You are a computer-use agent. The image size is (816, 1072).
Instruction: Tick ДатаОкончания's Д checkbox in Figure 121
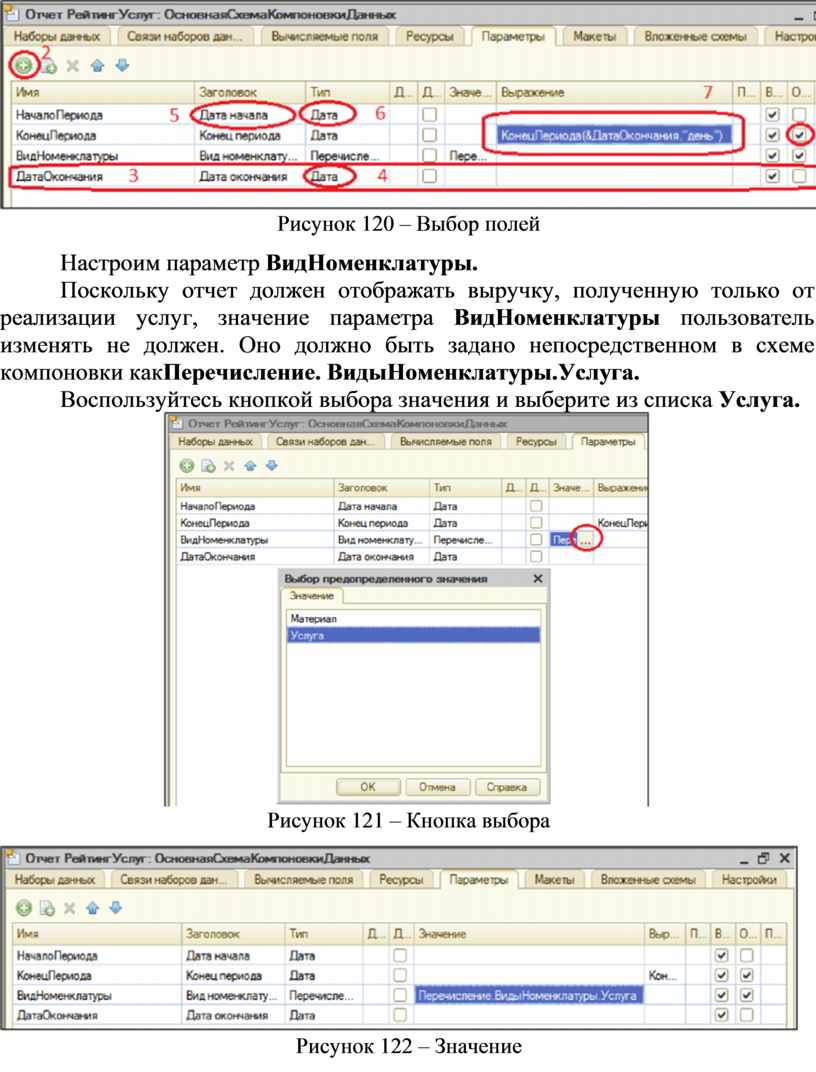pos(536,557)
